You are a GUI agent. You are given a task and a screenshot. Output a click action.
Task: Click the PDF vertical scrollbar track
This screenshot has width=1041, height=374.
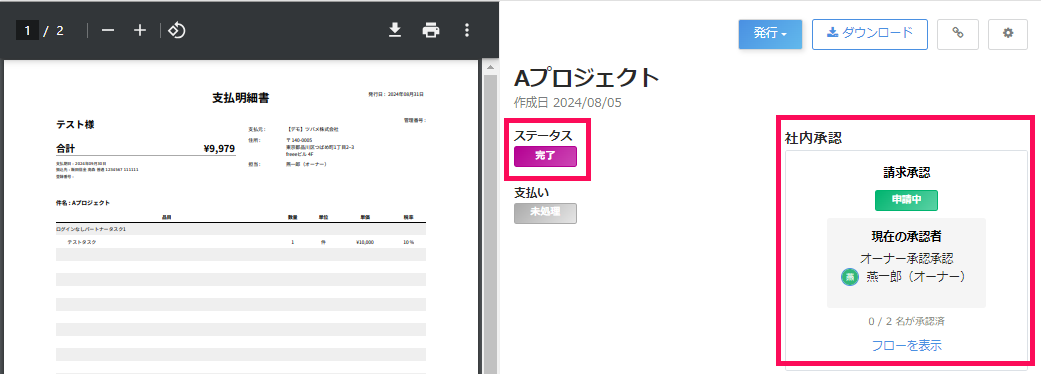[x=491, y=224]
